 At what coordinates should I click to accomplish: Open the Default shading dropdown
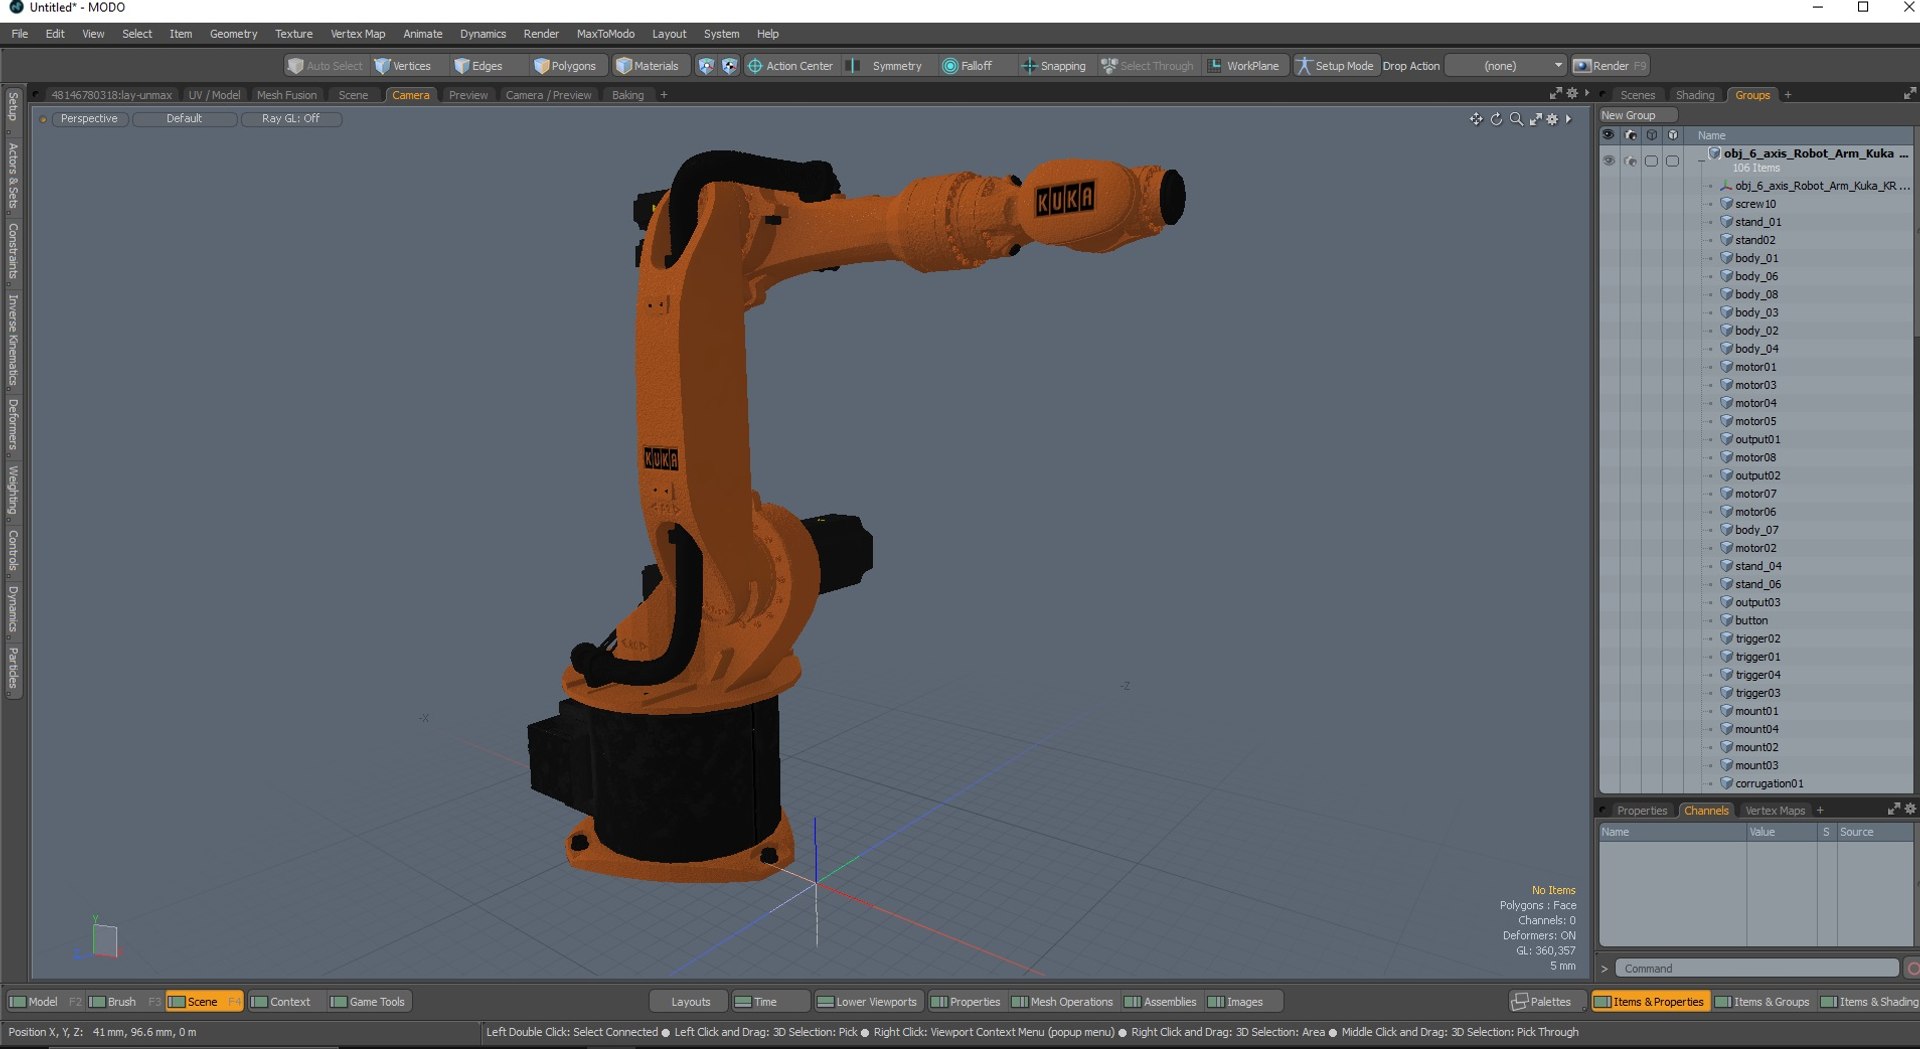[x=184, y=119]
